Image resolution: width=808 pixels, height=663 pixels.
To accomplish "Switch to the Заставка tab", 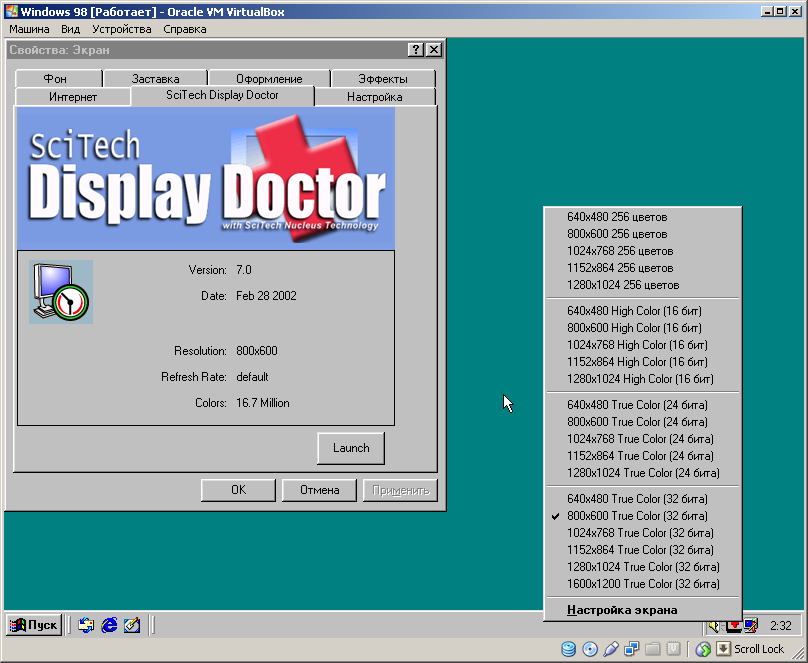I will click(156, 79).
